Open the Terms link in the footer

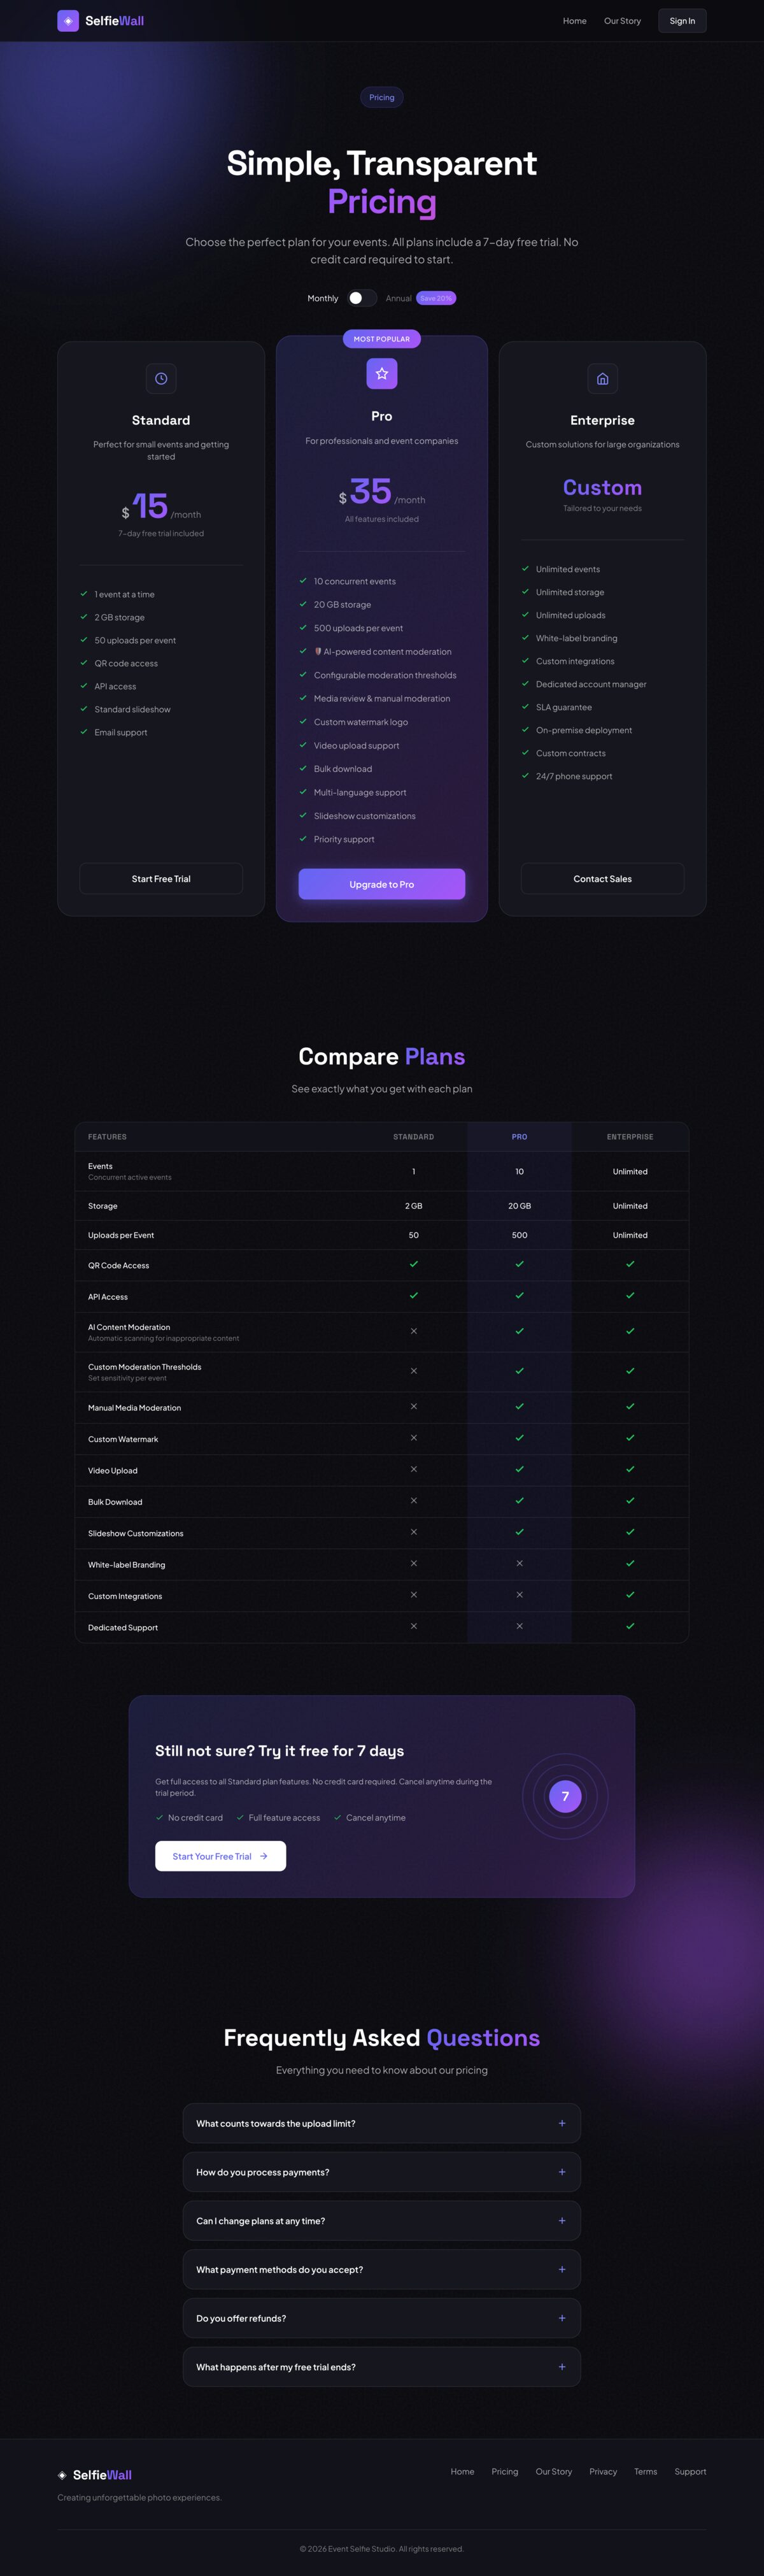[x=645, y=2471]
